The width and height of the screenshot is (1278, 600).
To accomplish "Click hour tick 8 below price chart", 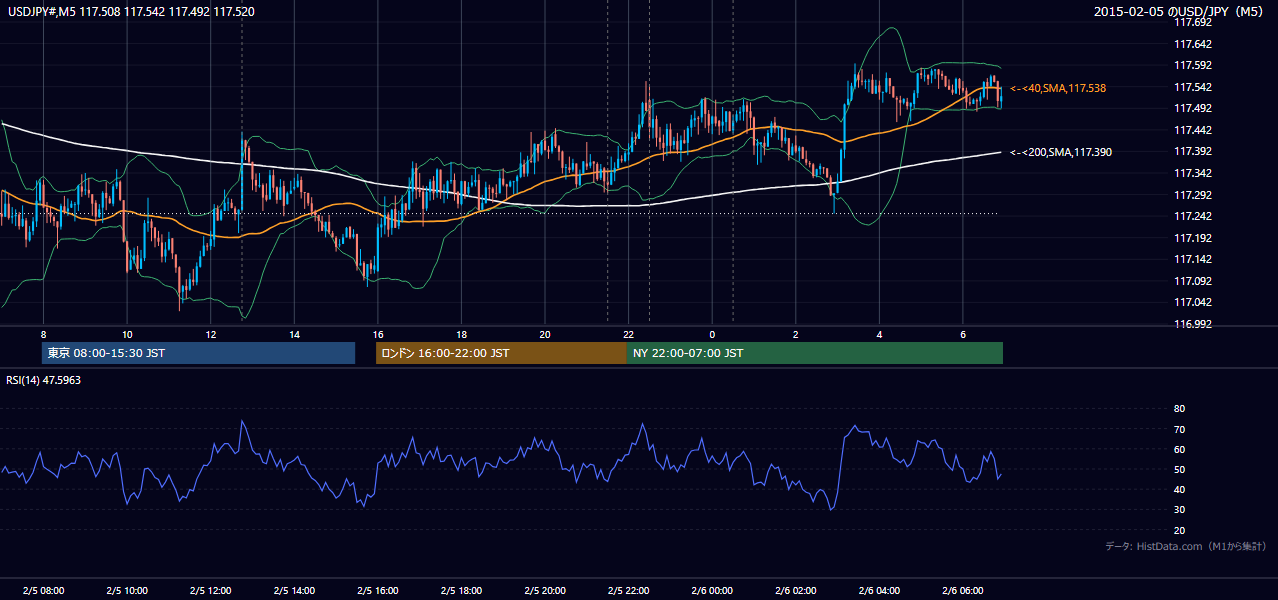I will [43, 334].
